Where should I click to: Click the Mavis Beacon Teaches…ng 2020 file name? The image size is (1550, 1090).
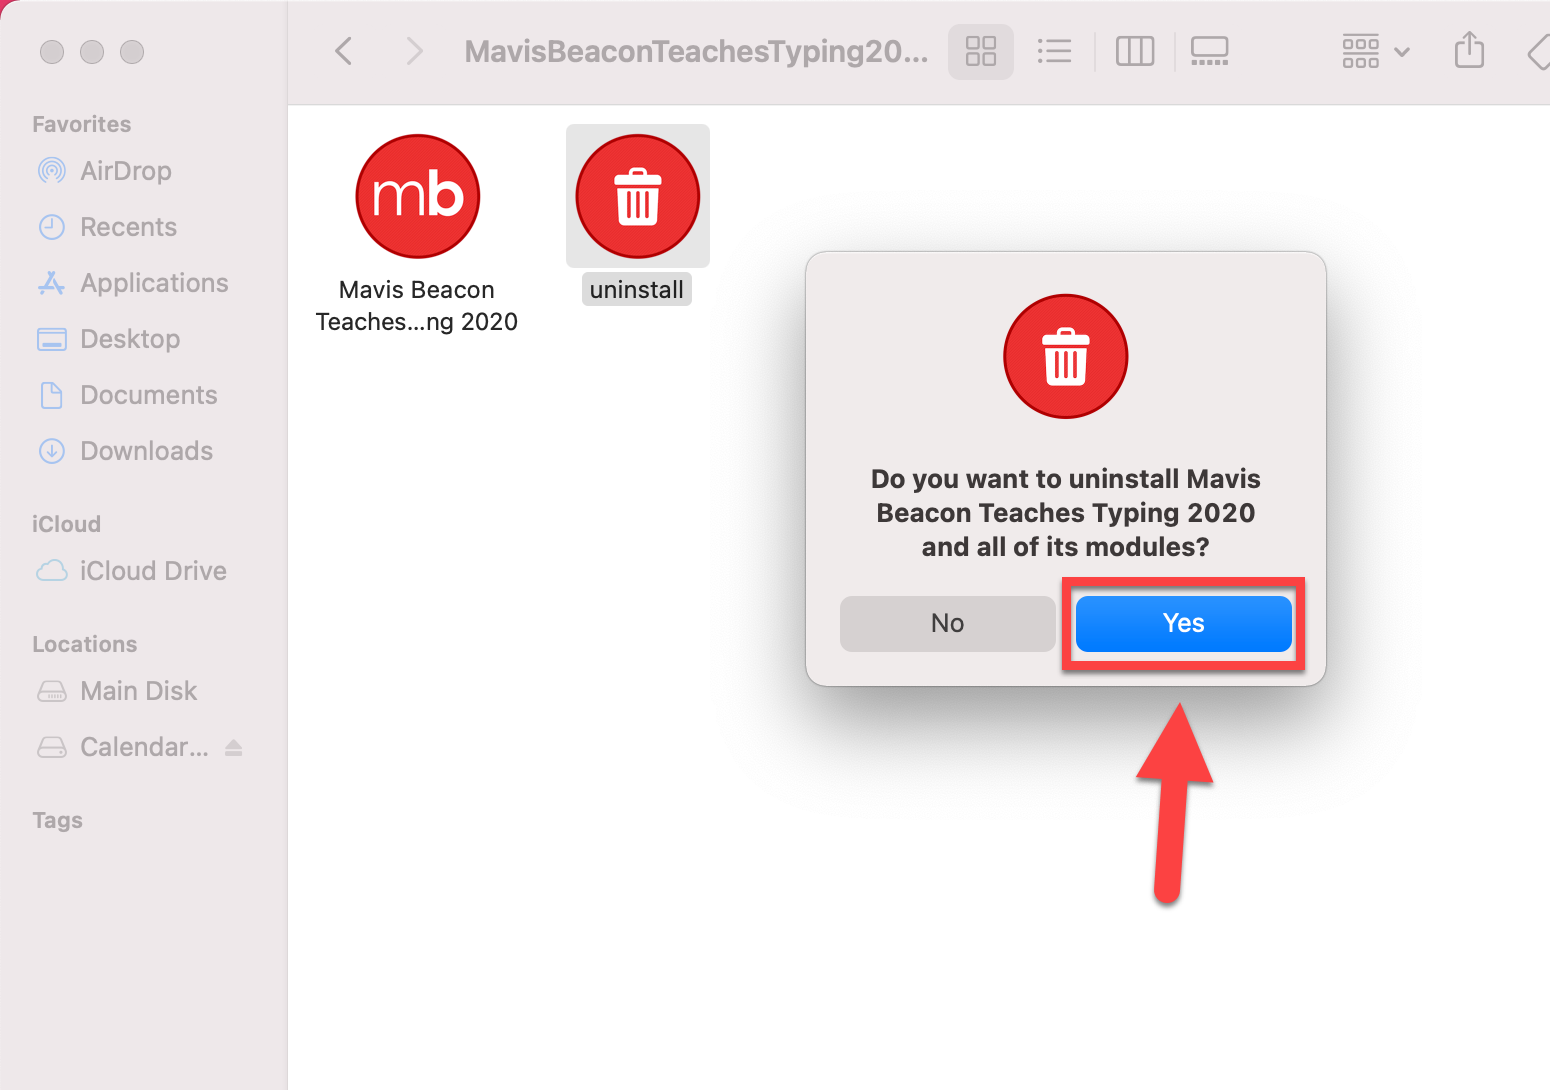(417, 306)
